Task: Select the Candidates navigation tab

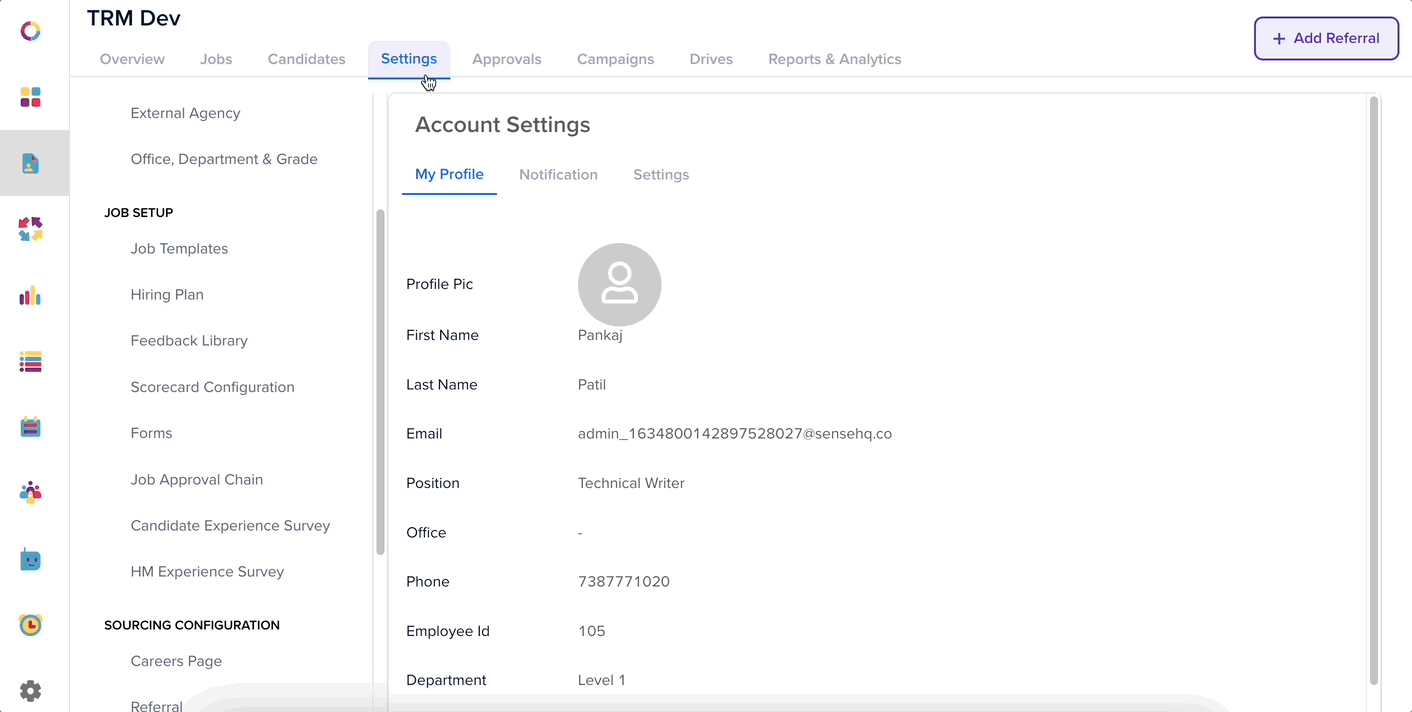Action: tap(306, 59)
